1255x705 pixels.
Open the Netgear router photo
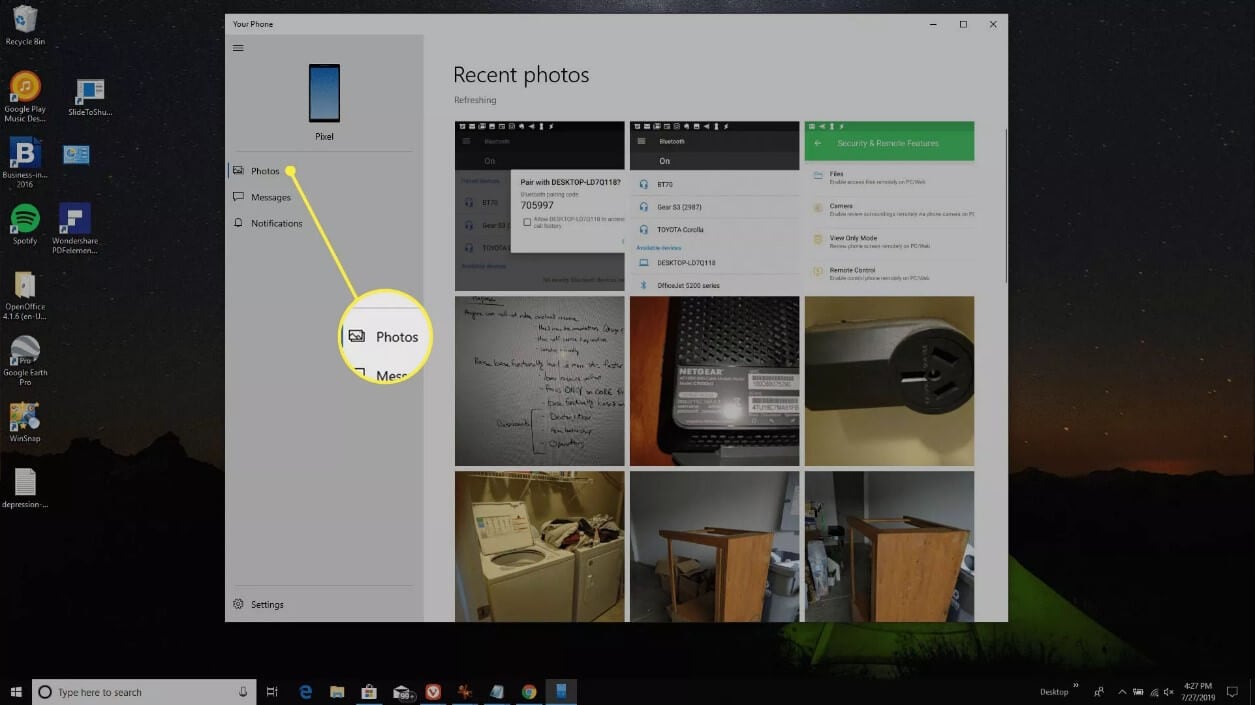714,381
